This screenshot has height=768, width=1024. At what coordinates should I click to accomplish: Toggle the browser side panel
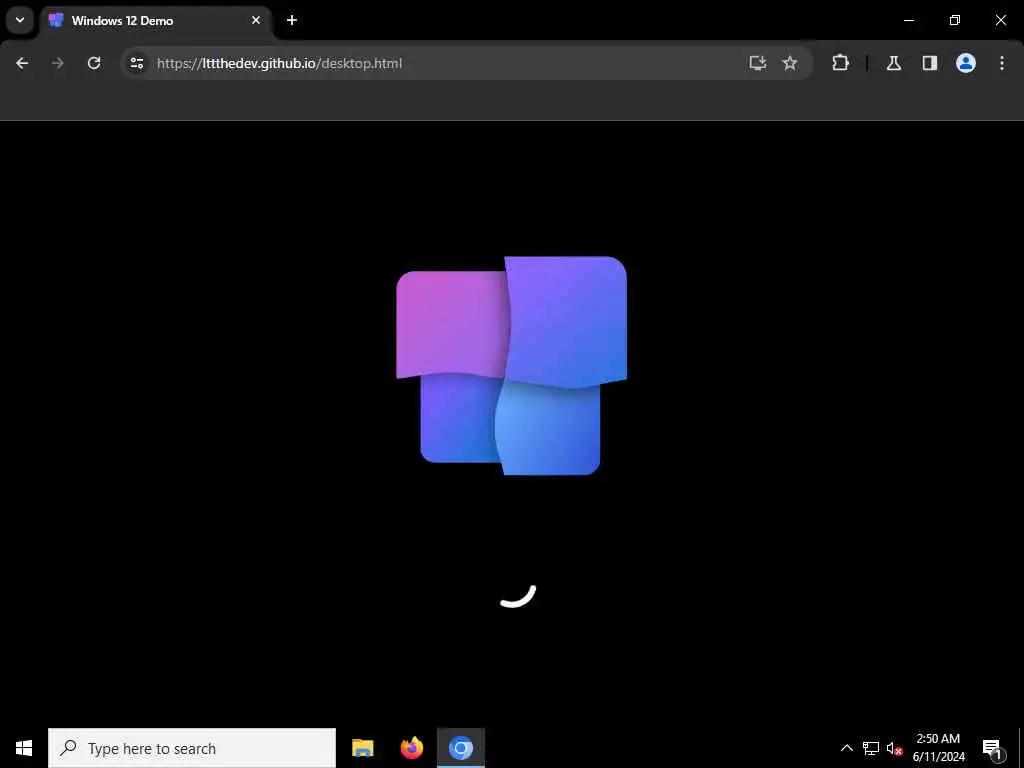coord(930,63)
